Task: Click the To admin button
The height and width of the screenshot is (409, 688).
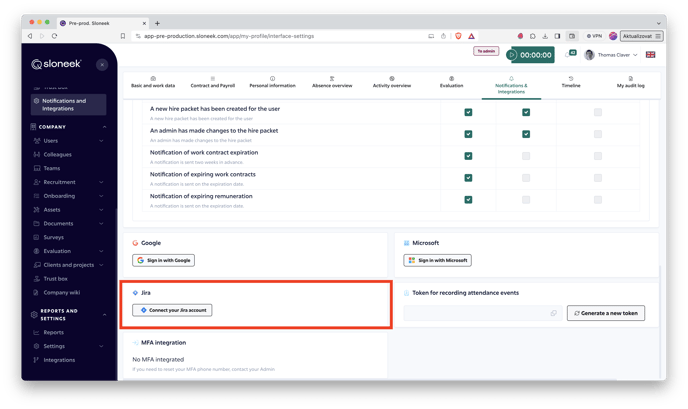Action: tap(486, 51)
